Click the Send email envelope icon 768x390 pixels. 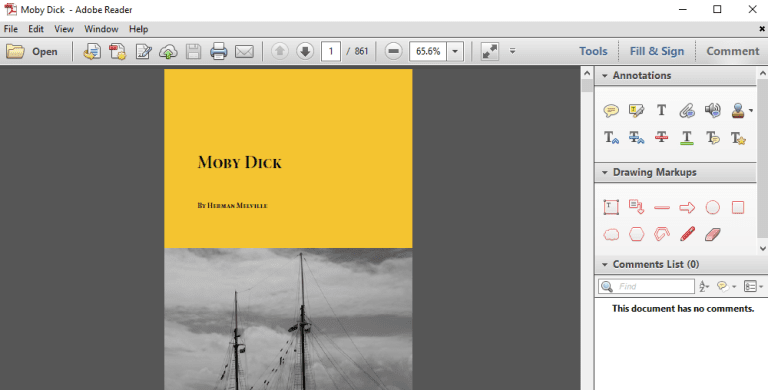[244, 51]
